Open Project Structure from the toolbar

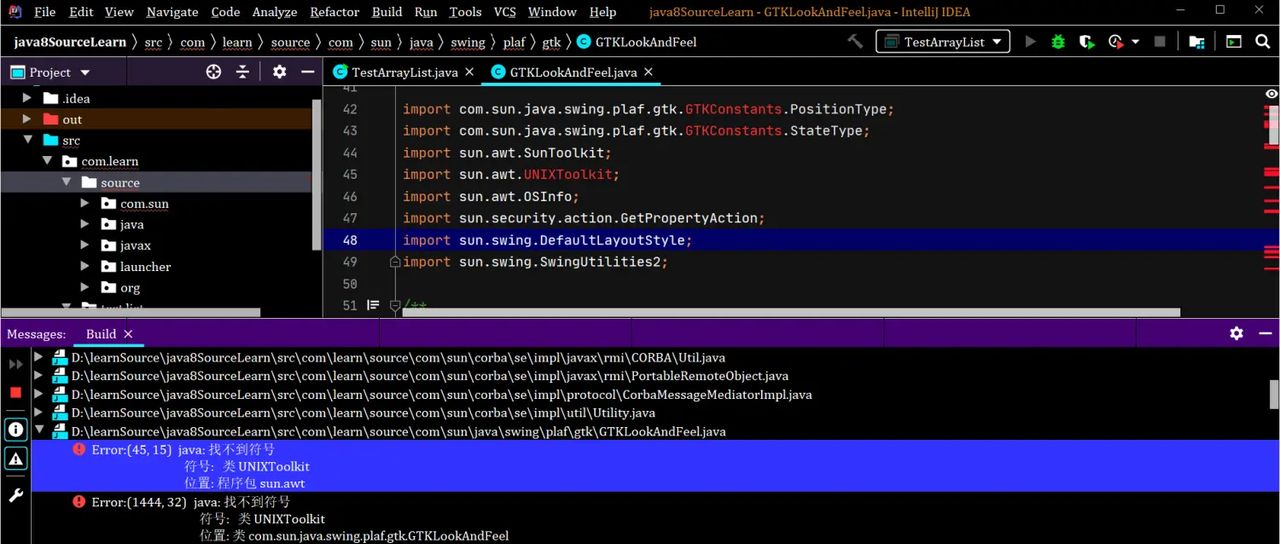1197,42
